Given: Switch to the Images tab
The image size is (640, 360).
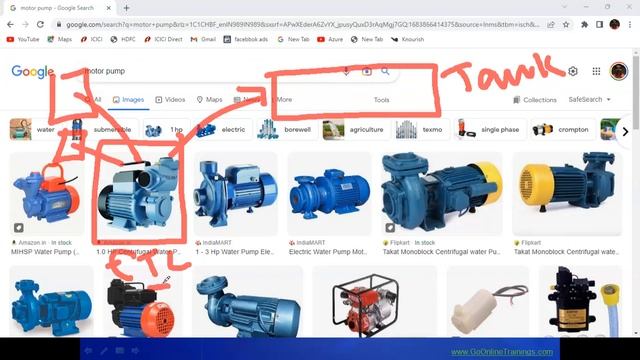Looking at the screenshot, I should (129, 100).
